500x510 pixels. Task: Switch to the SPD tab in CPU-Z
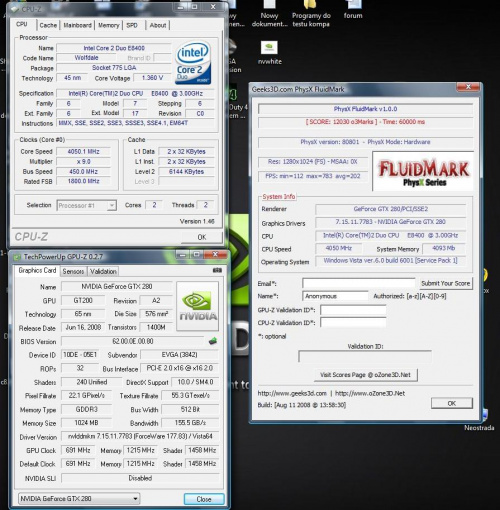132,25
